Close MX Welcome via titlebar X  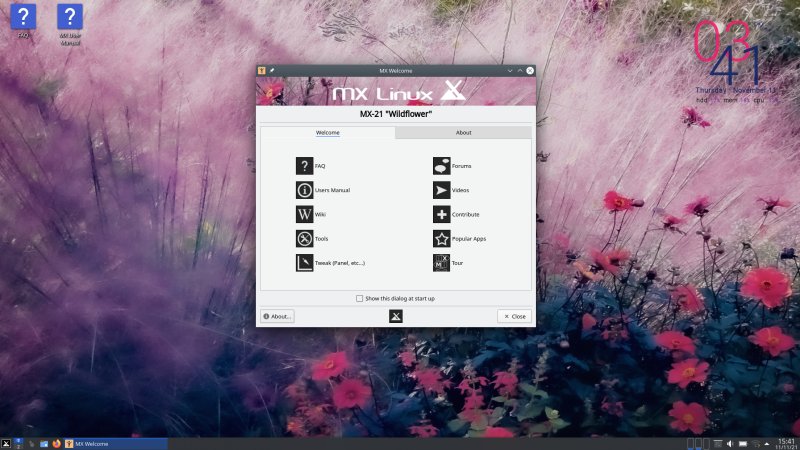click(530, 70)
